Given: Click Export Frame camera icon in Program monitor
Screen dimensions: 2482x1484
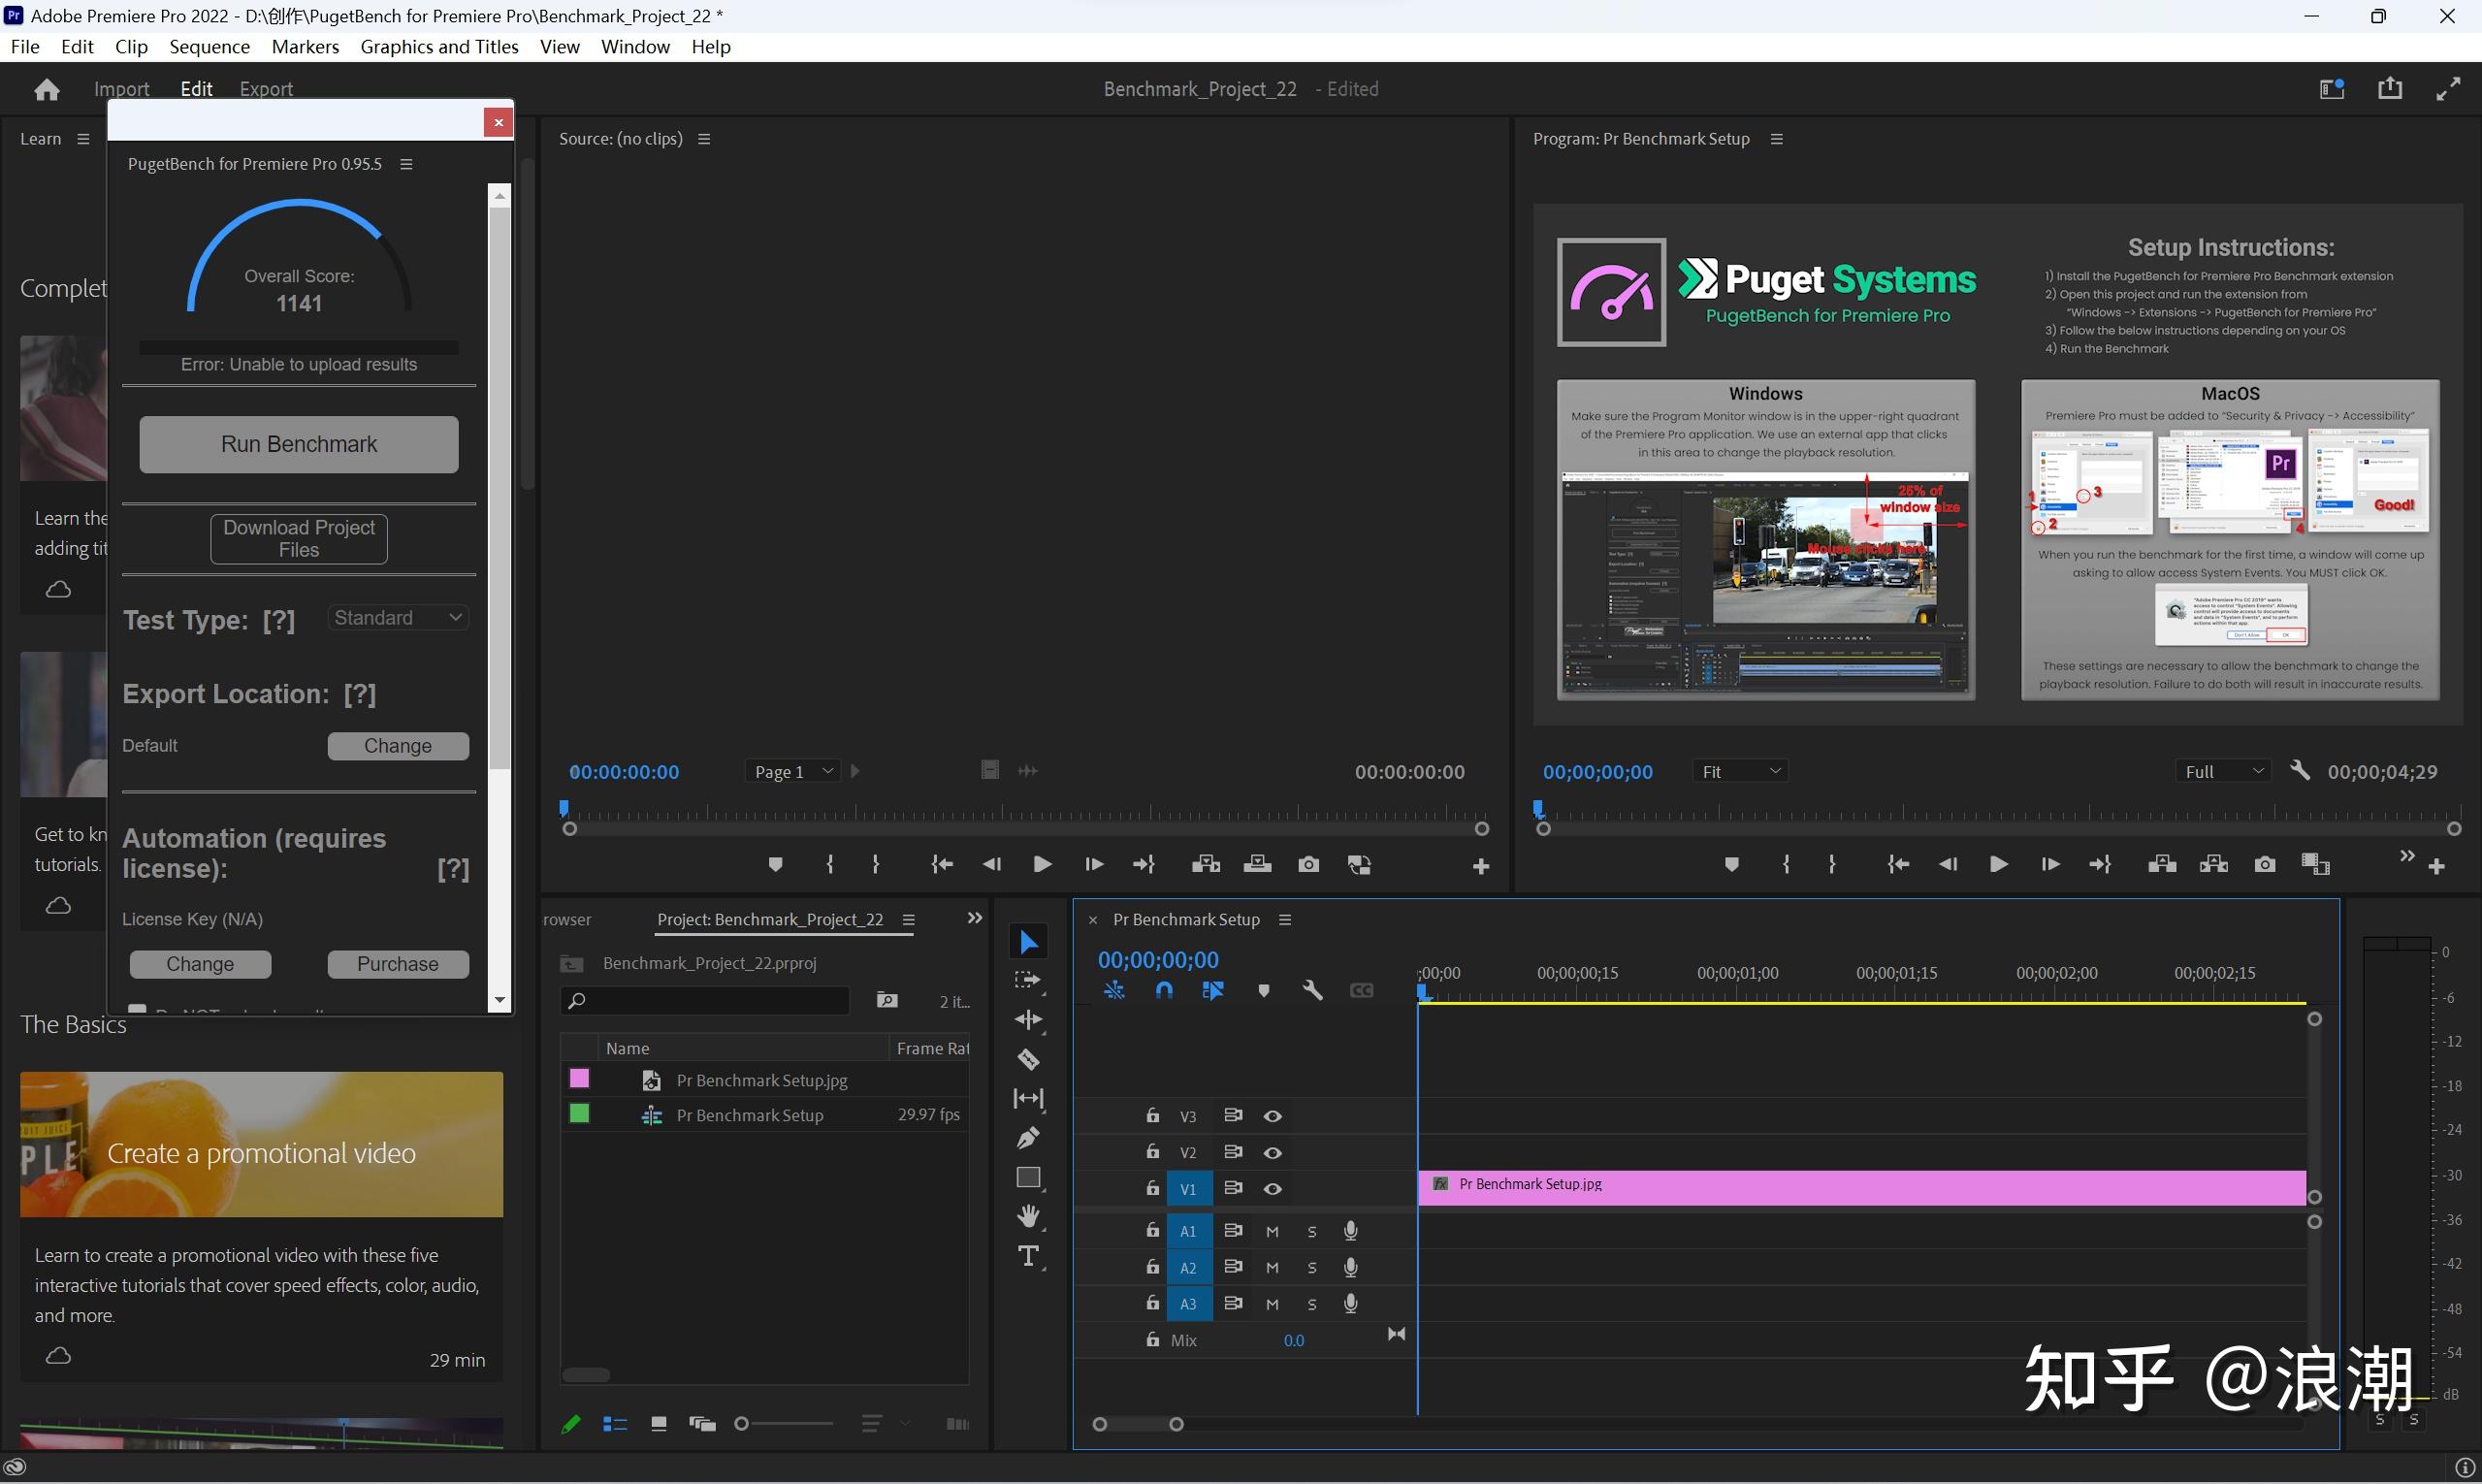Looking at the screenshot, I should [2265, 864].
